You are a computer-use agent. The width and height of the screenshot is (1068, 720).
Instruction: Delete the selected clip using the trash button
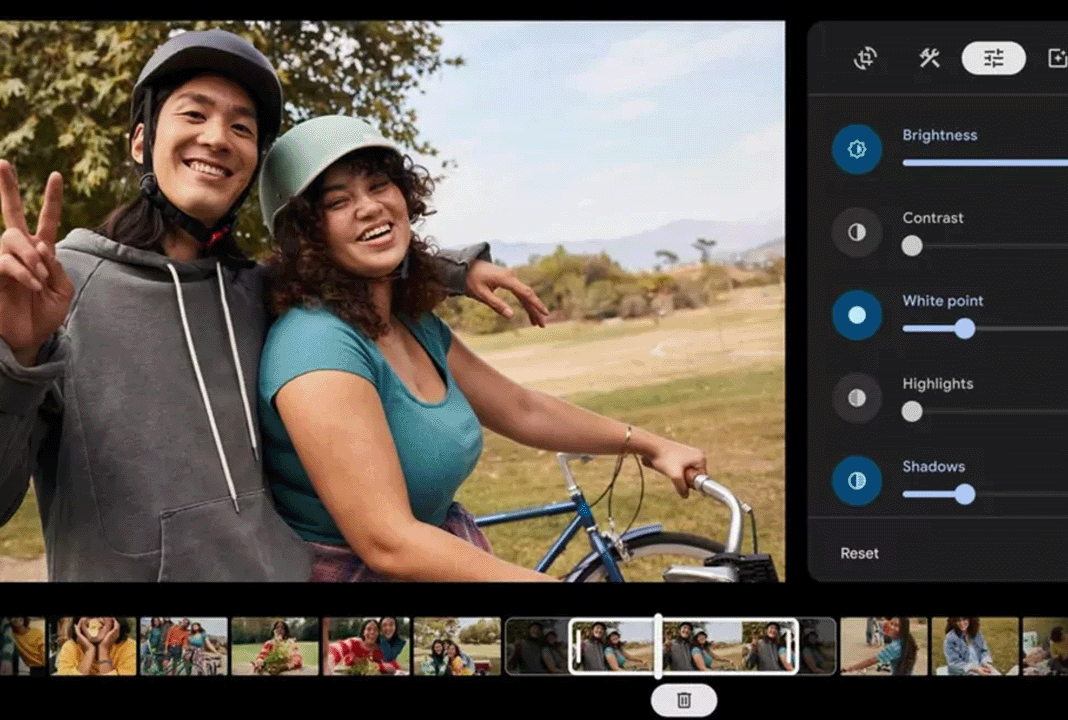[684, 700]
